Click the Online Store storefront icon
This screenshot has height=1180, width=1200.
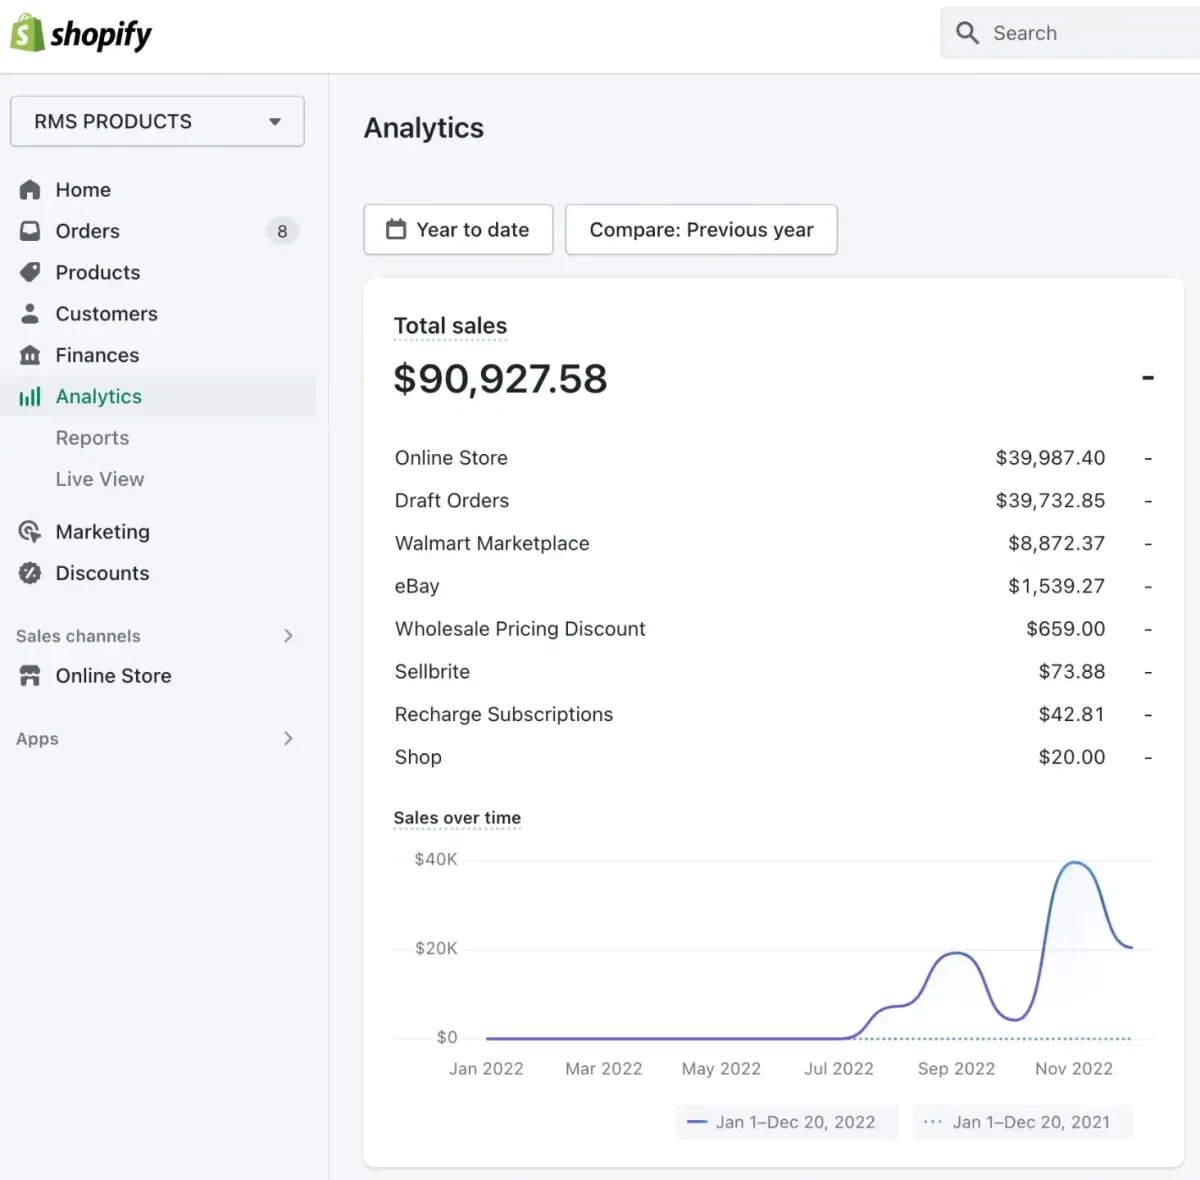[x=30, y=676]
